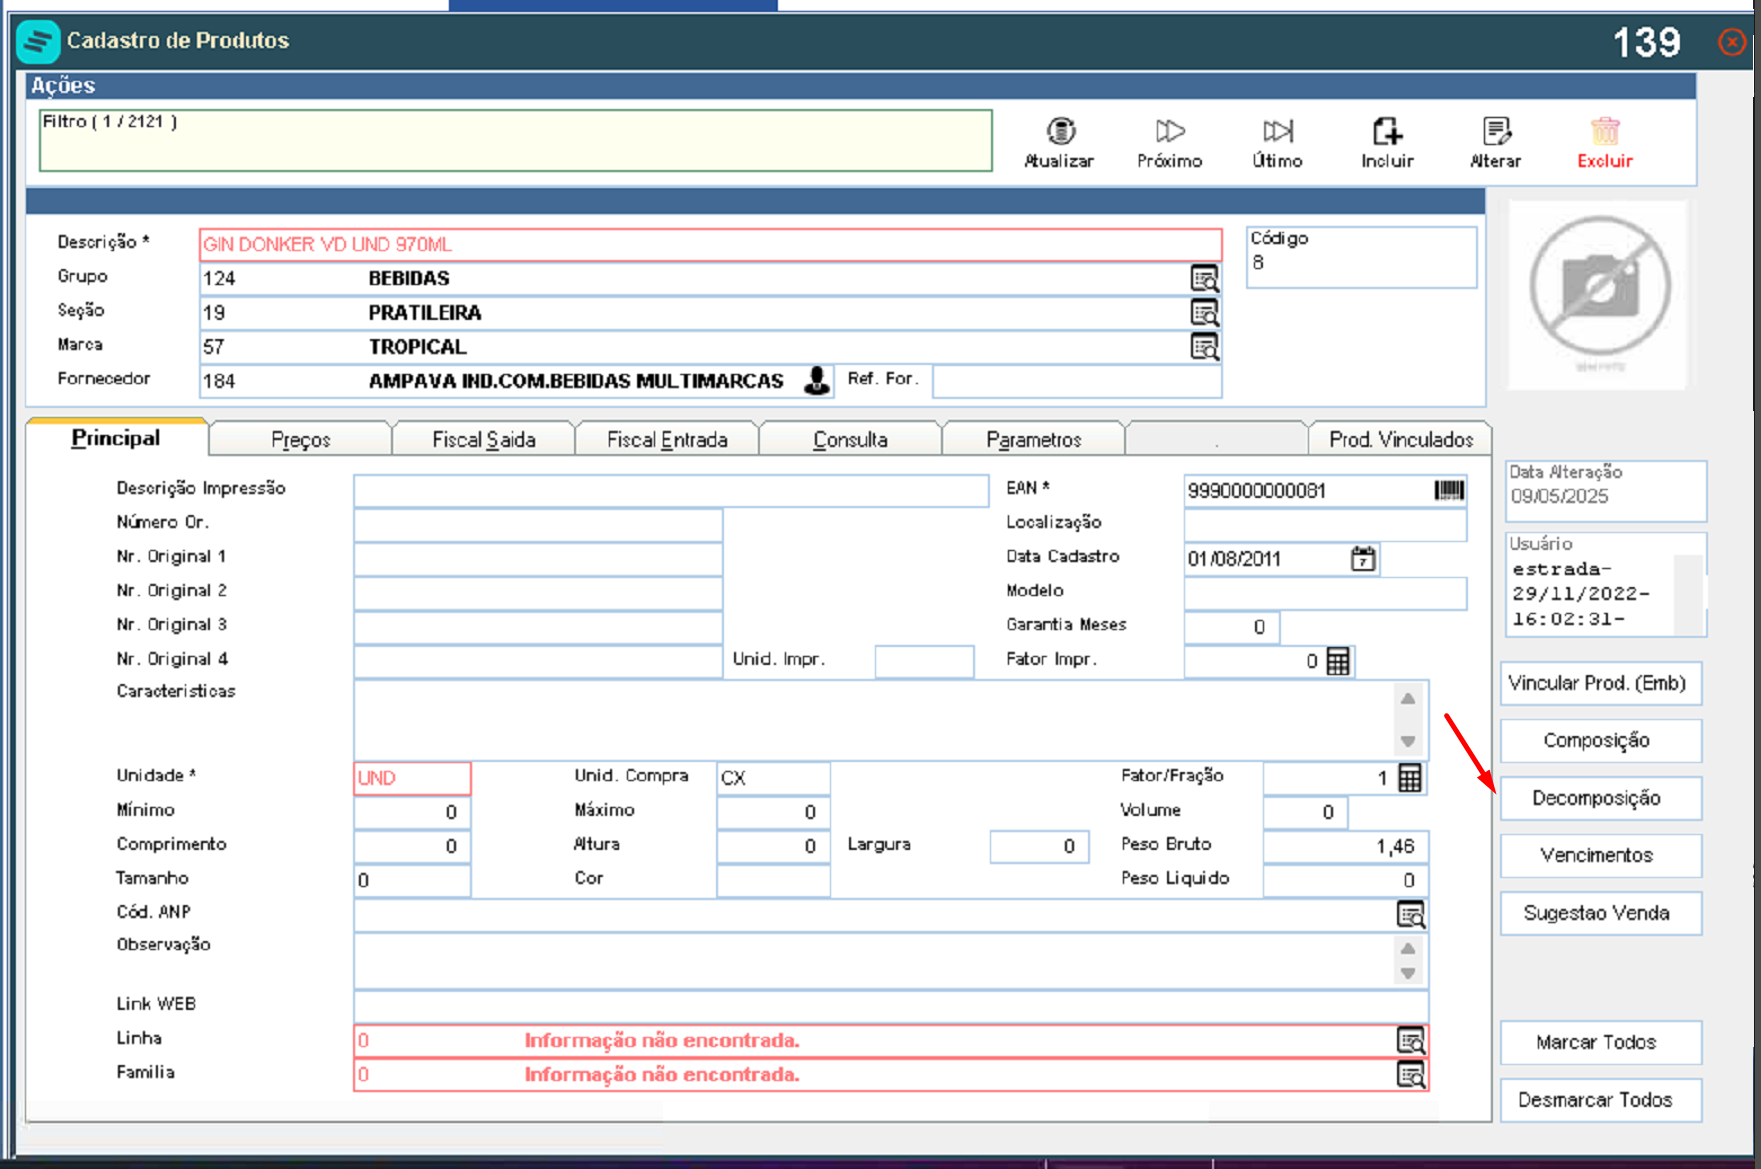This screenshot has height=1169, width=1761.
Task: Click the Largura field
Action: point(1039,847)
